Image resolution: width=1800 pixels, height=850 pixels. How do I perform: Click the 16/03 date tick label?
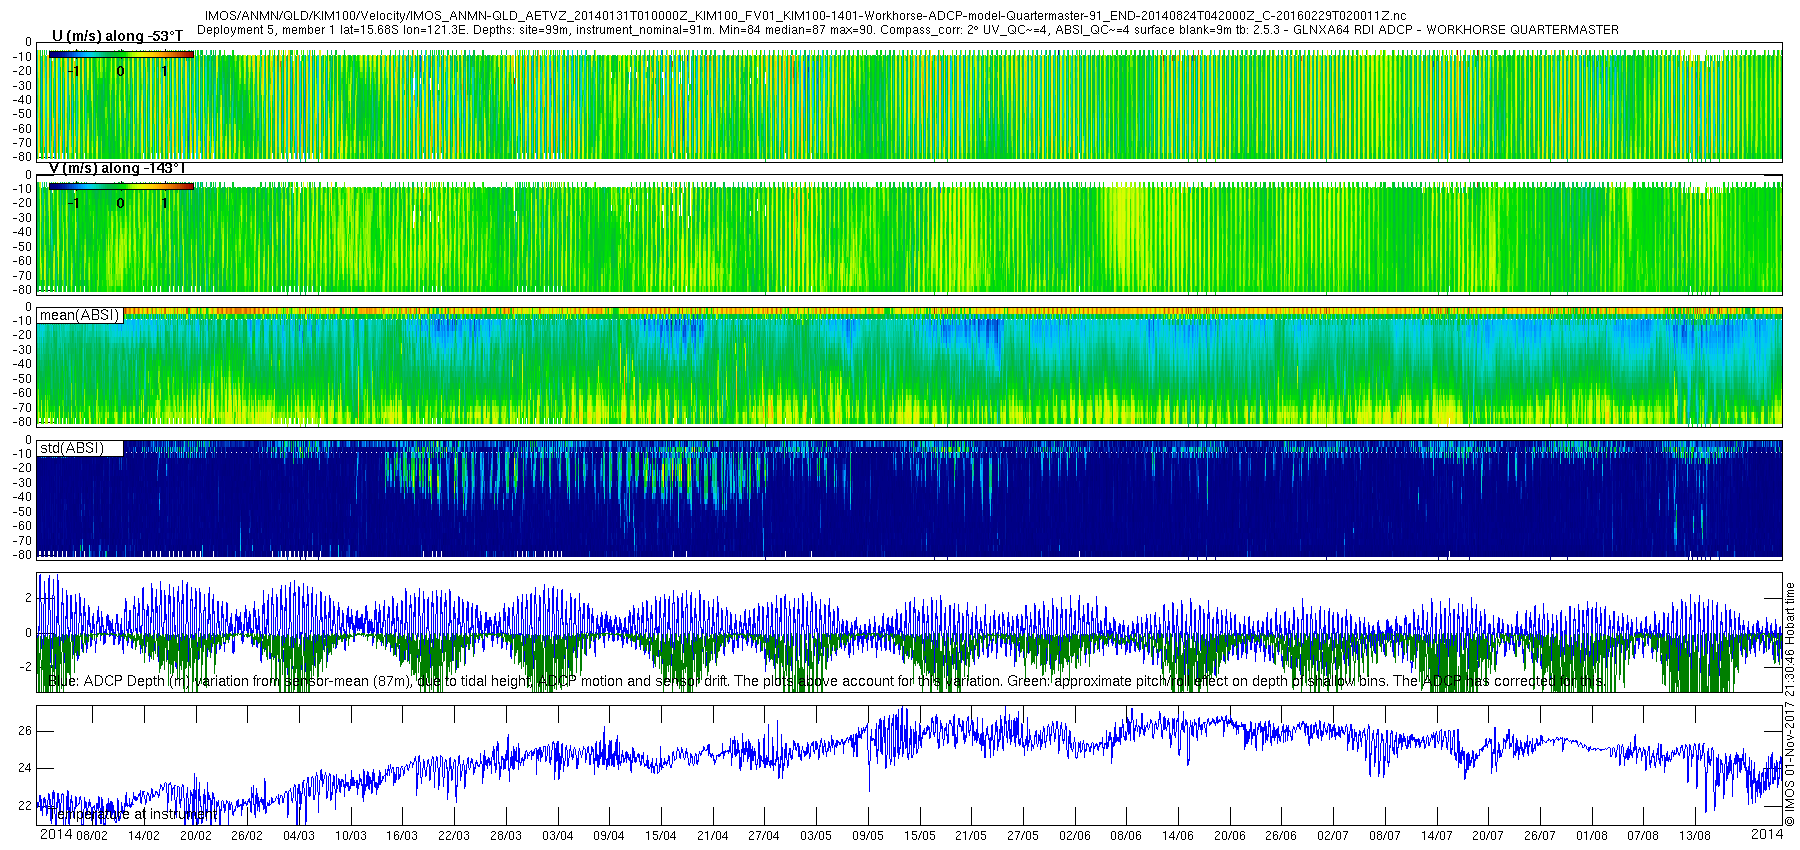(402, 836)
